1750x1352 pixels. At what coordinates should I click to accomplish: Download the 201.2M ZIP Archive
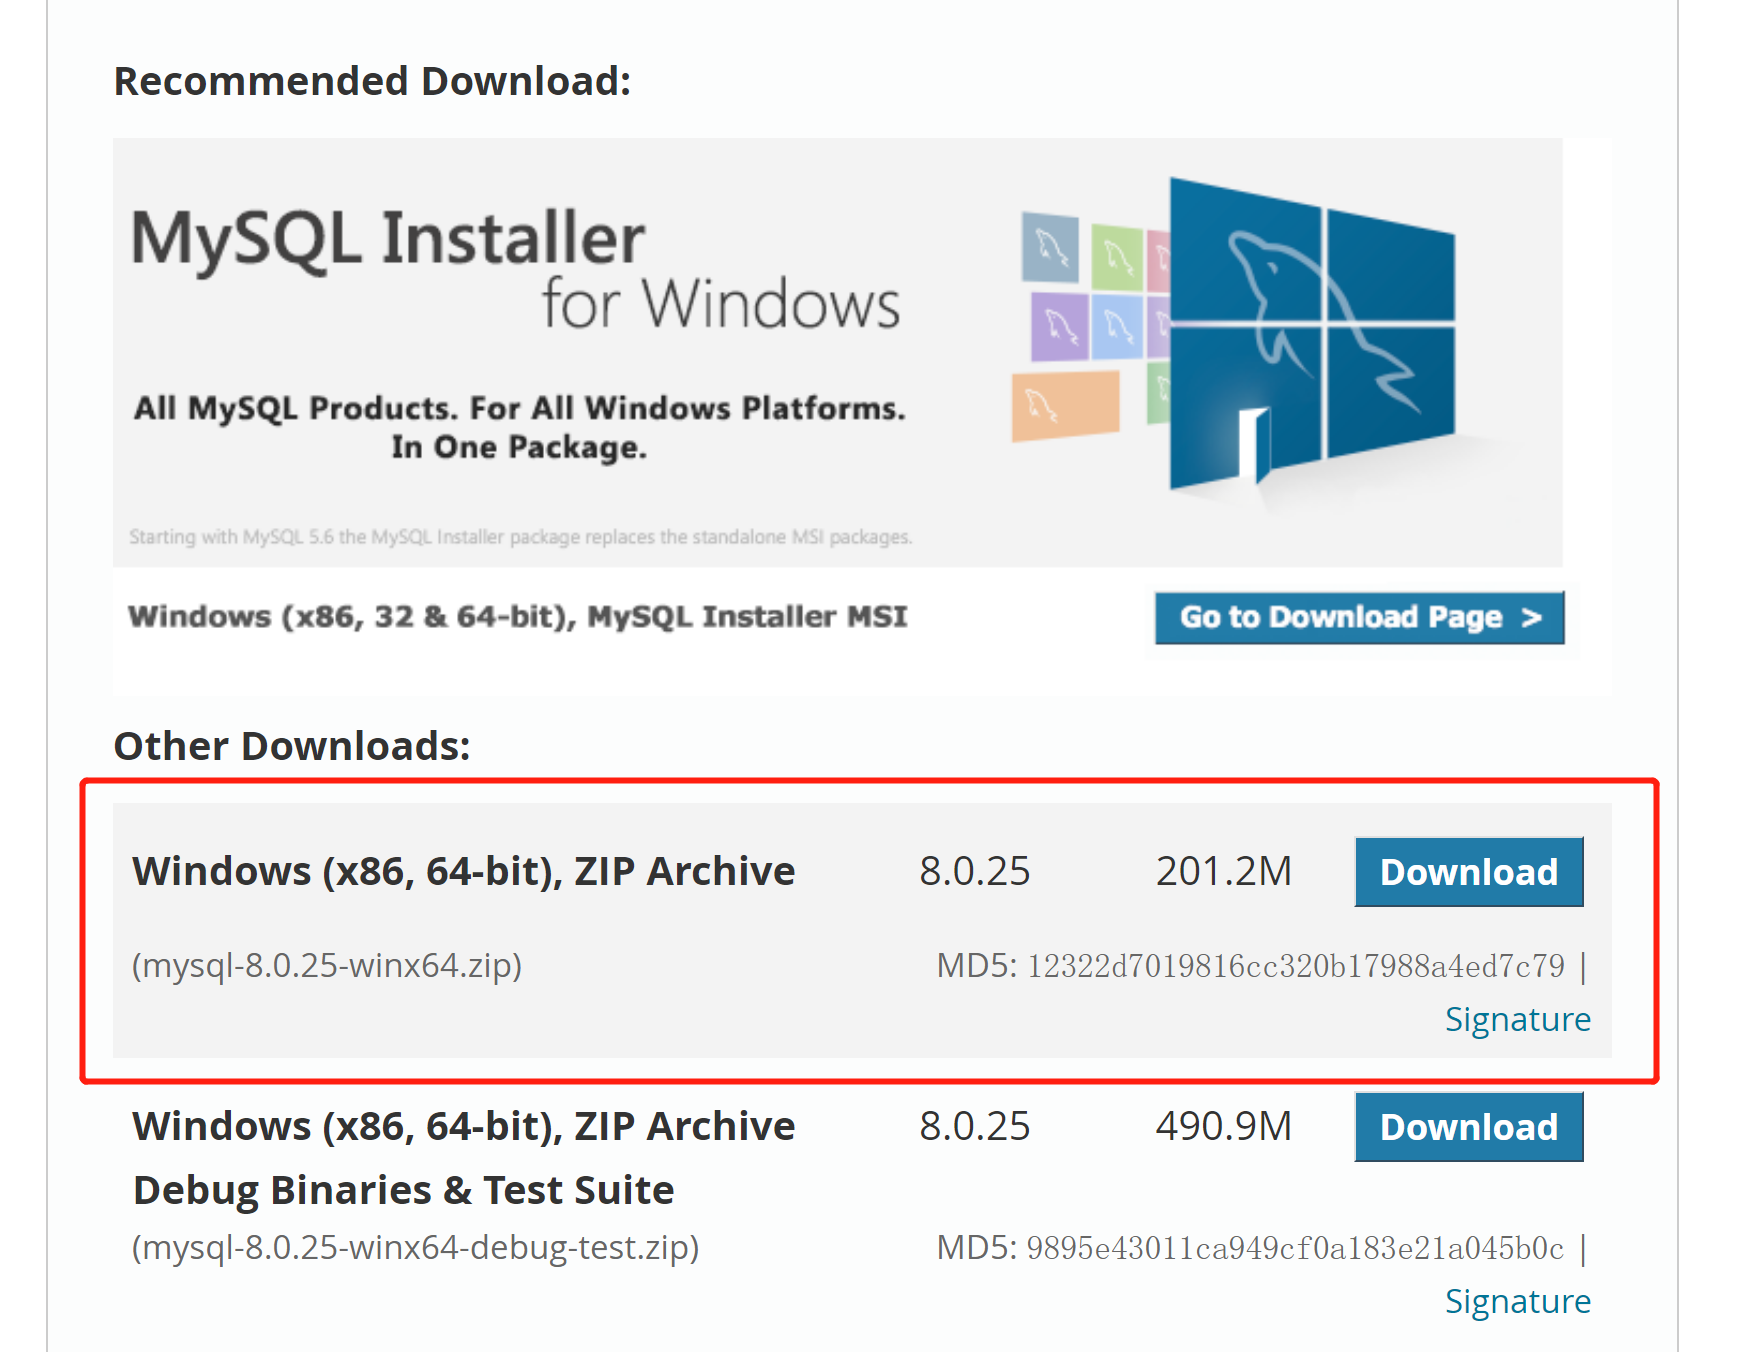pos(1469,872)
